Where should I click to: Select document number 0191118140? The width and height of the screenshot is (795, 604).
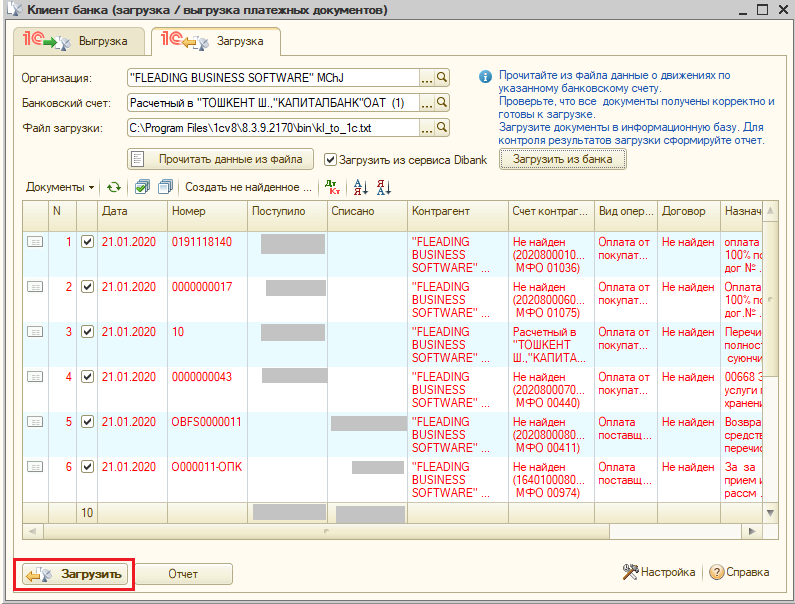coord(202,242)
